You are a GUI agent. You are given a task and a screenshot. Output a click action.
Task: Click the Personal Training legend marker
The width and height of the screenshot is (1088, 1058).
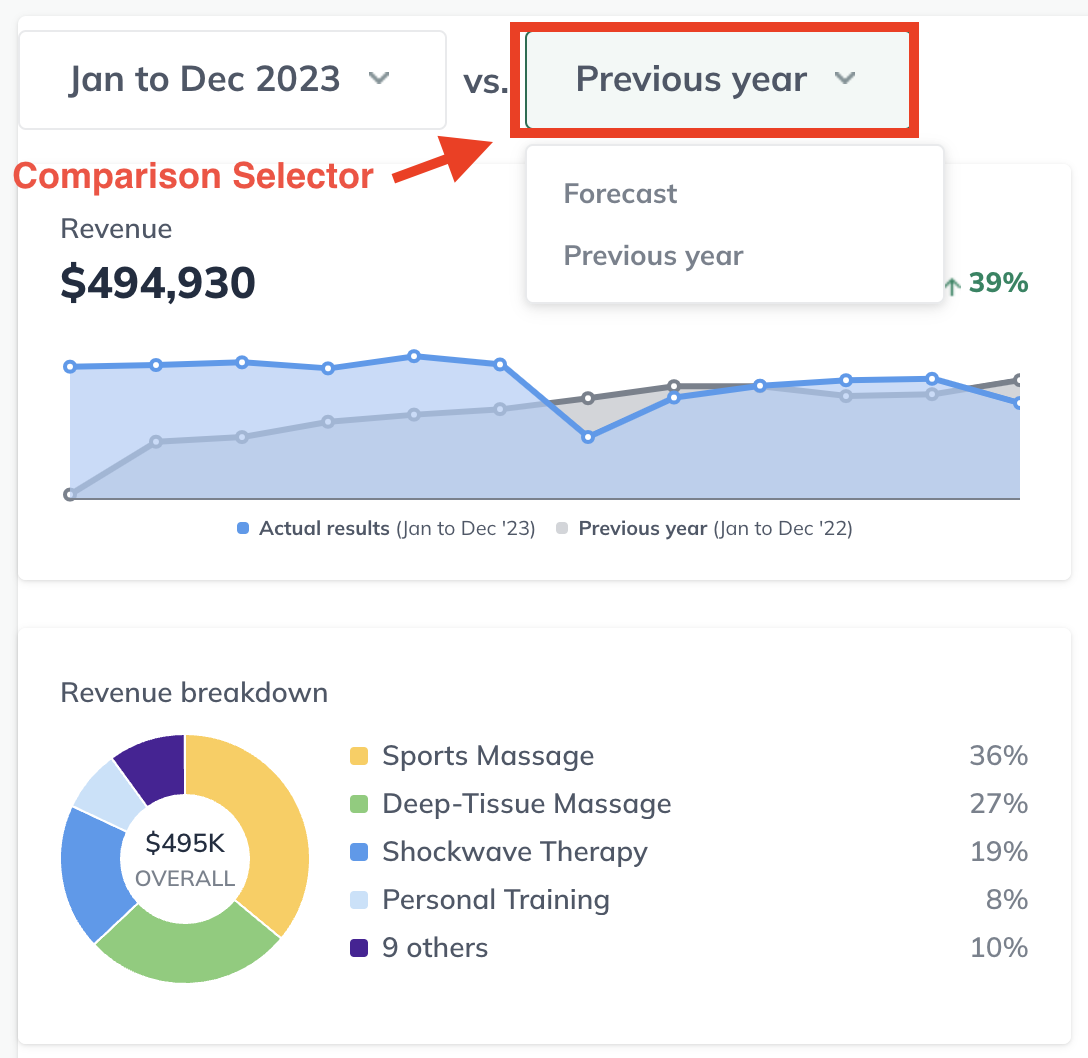[x=361, y=900]
